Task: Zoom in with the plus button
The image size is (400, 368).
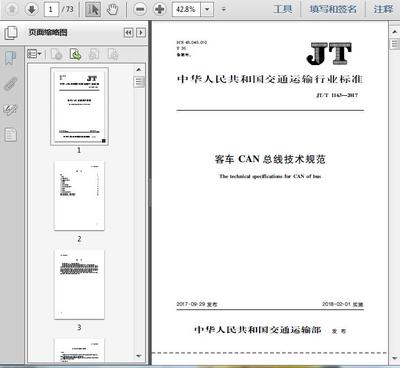Action: coord(160,9)
